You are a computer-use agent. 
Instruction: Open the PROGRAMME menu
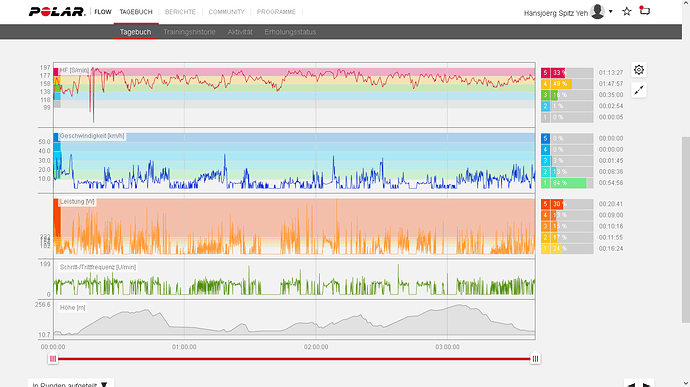[276, 12]
